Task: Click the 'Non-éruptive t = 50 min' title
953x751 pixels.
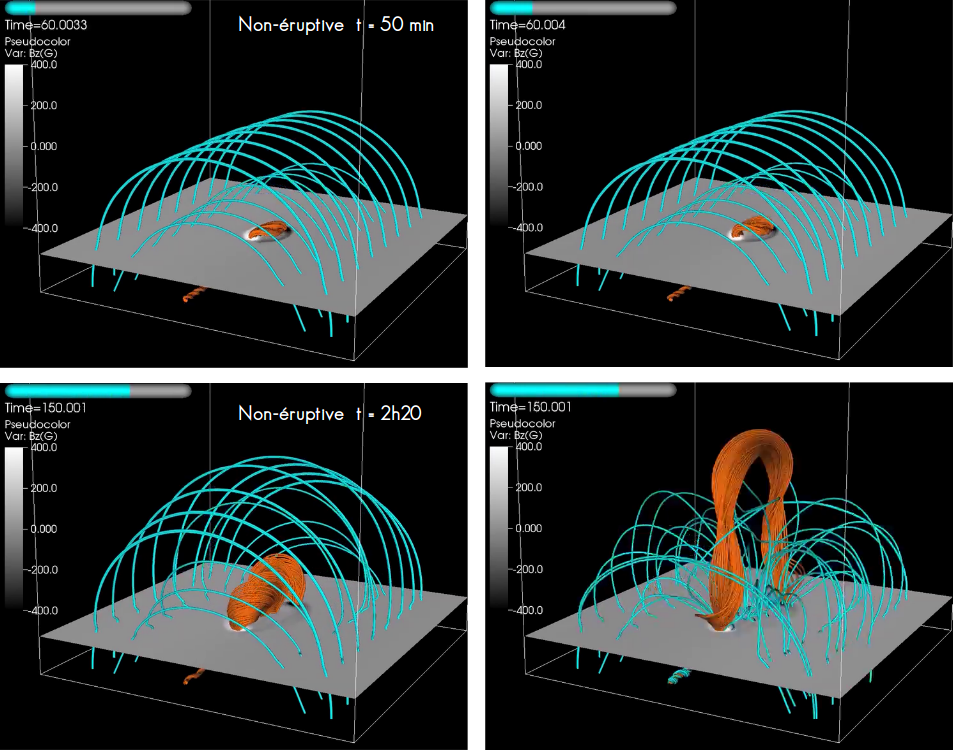Action: pyautogui.click(x=334, y=24)
